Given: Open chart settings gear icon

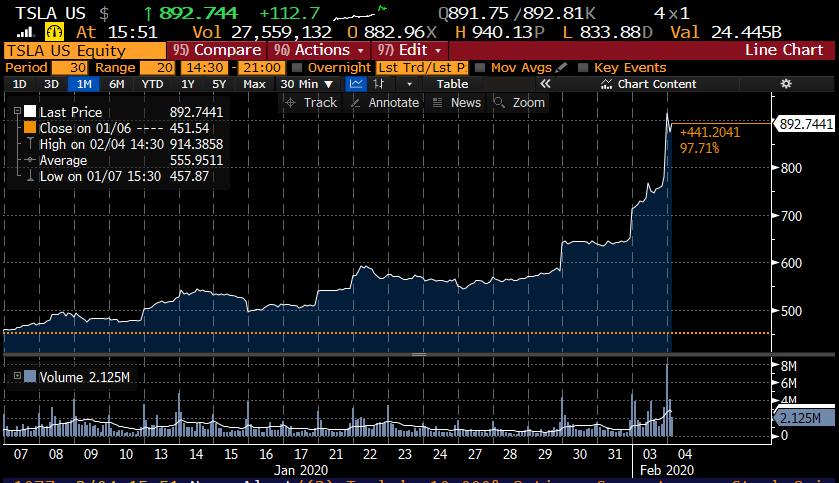Looking at the screenshot, I should point(785,84).
